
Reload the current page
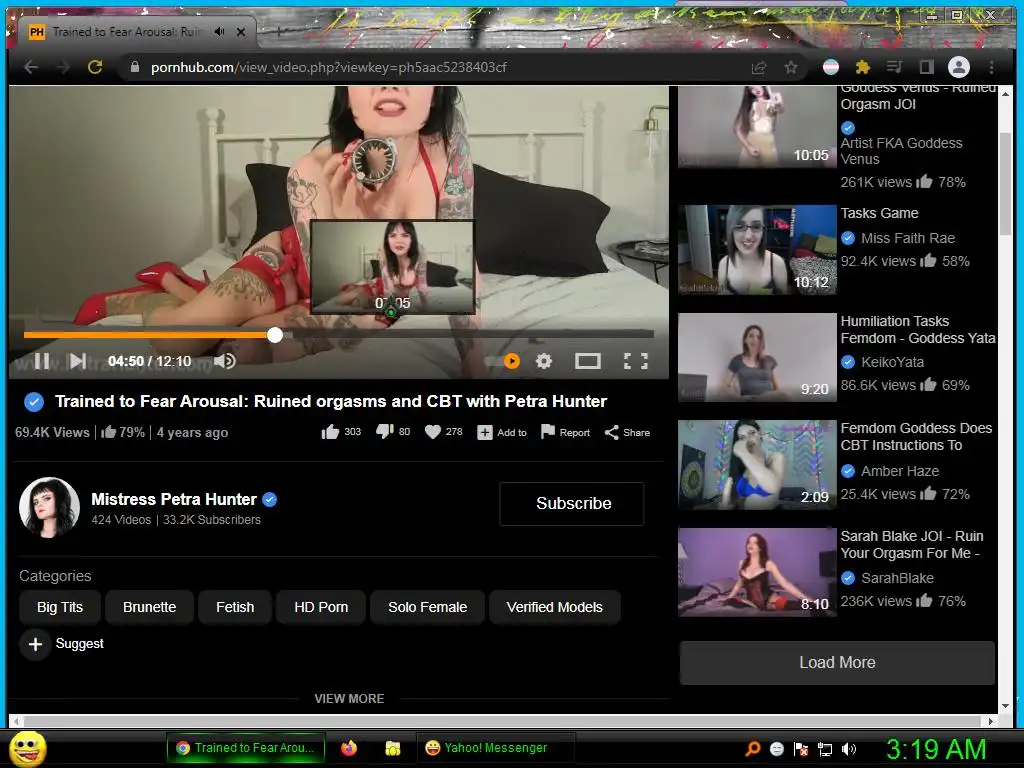coord(95,67)
